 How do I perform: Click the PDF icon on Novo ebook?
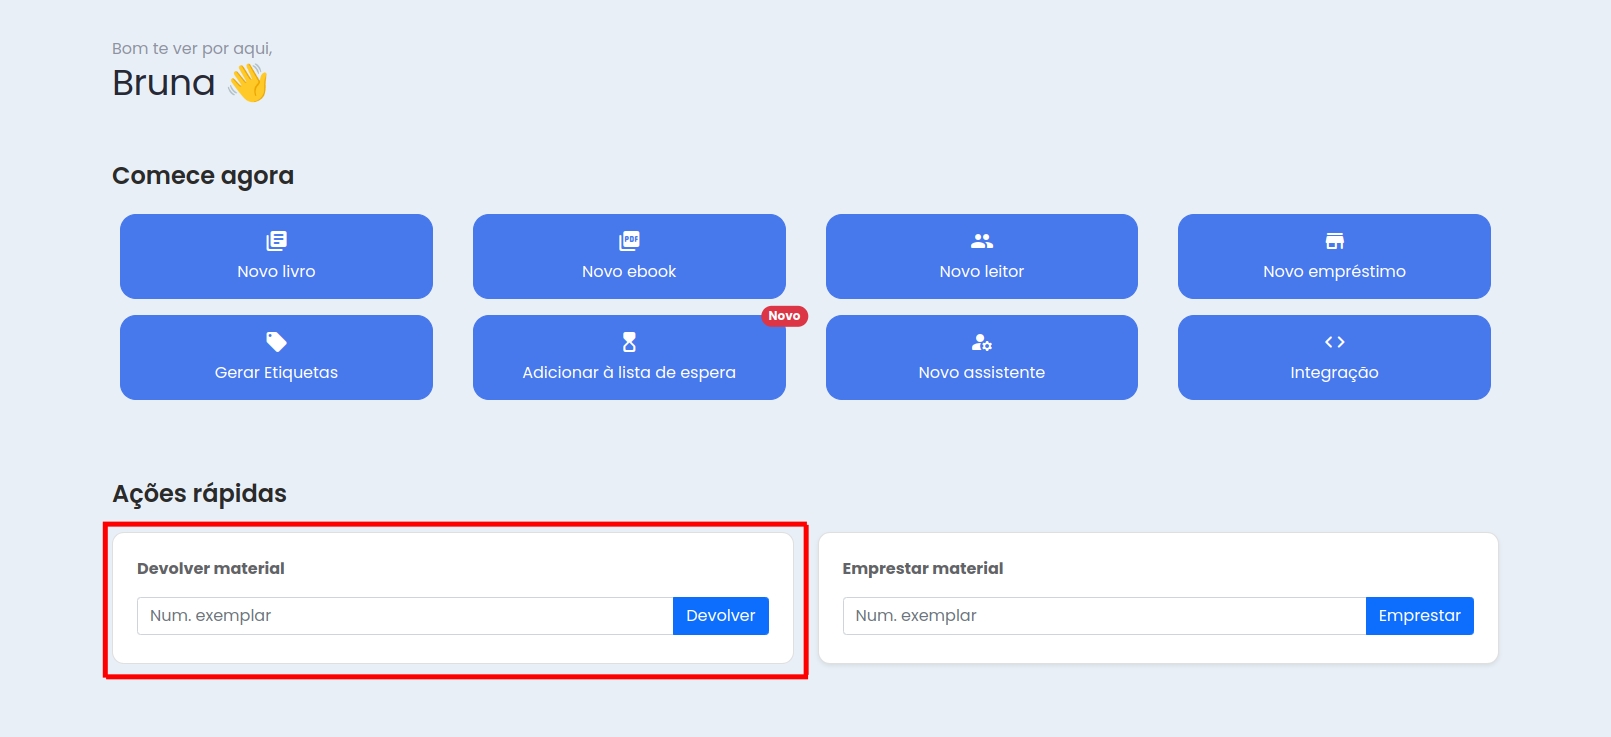[629, 241]
